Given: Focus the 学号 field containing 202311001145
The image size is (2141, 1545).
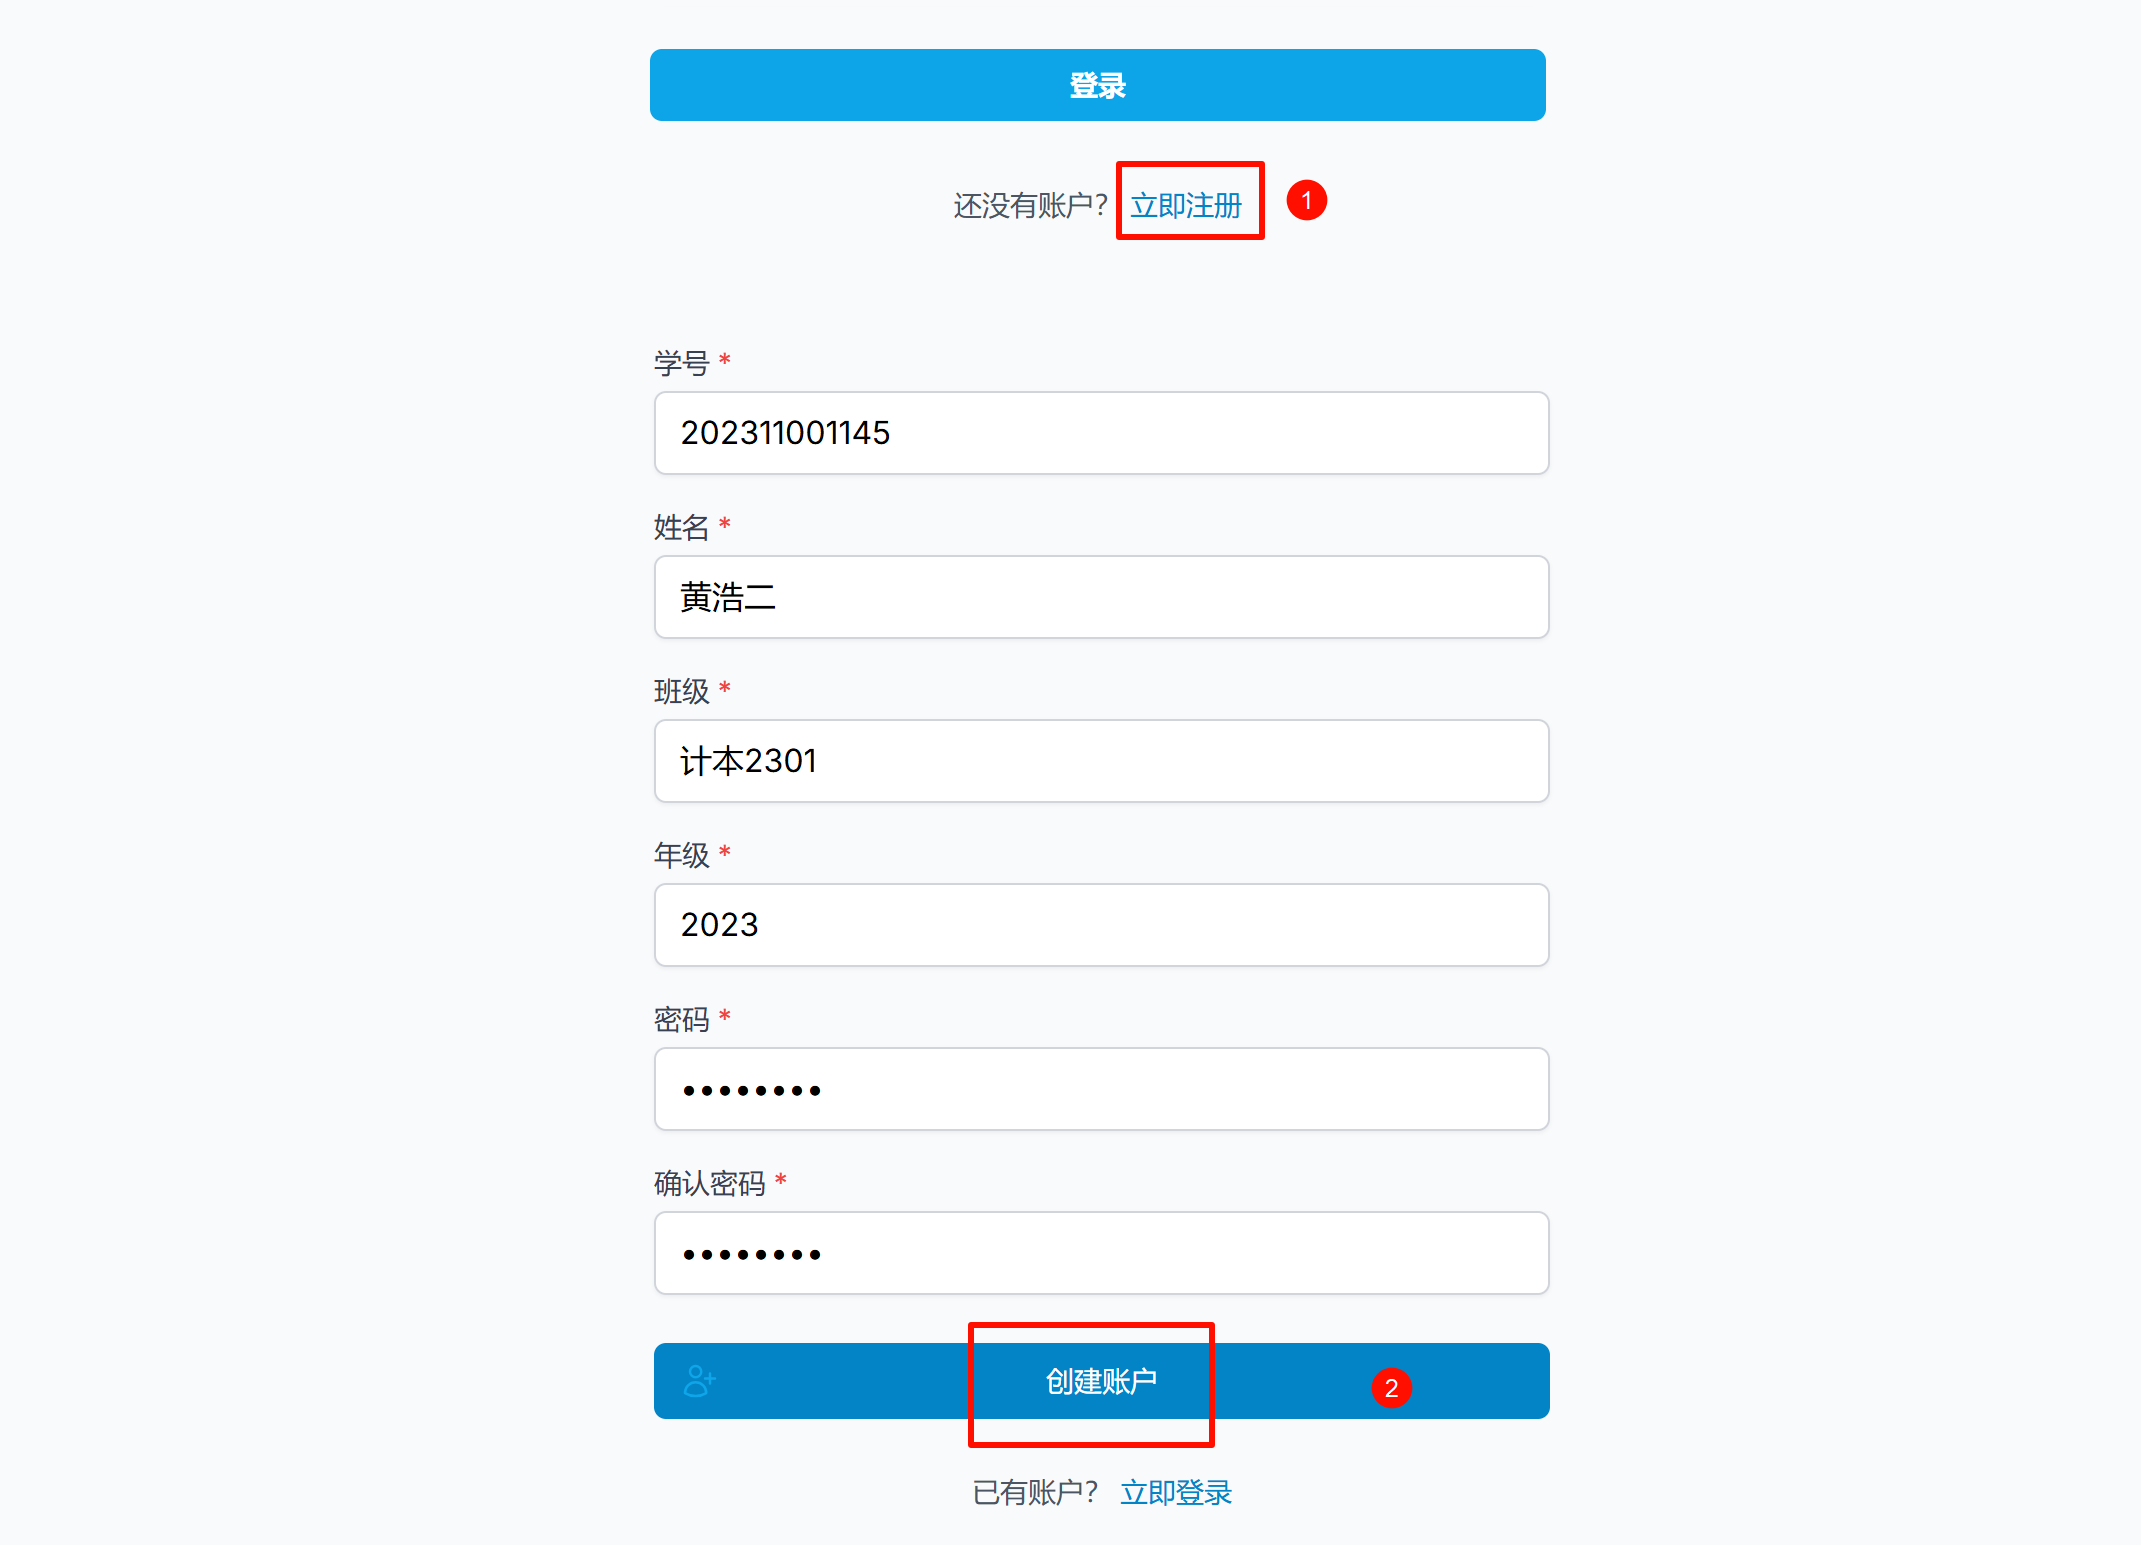Looking at the screenshot, I should click(x=1101, y=433).
